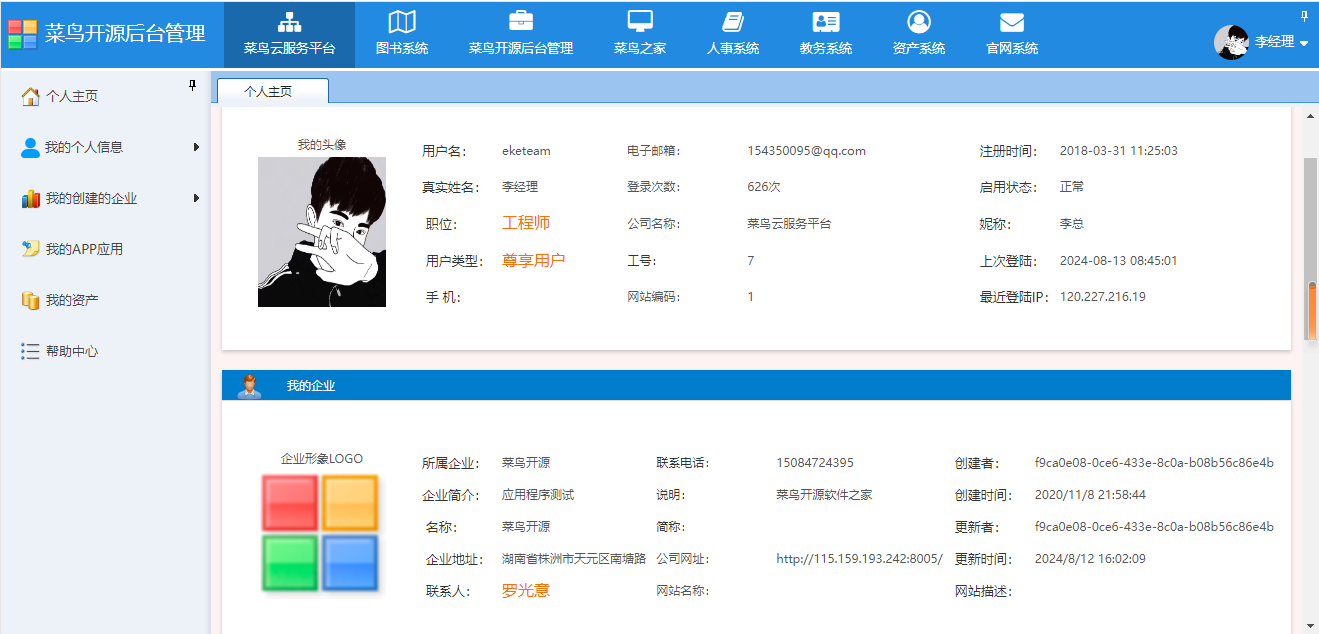Open 我的APP应用 in sidebar

(84, 249)
